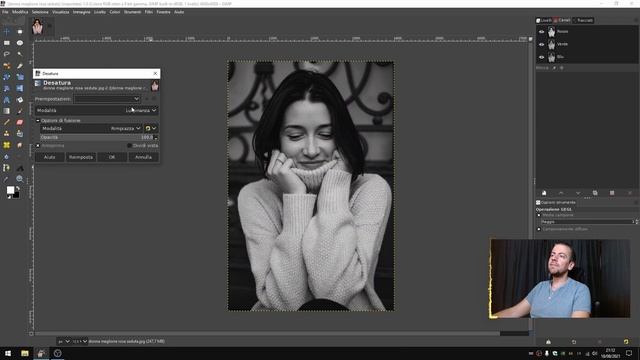
Task: Click the image tab thumbnail
Action: (x=38, y=26)
